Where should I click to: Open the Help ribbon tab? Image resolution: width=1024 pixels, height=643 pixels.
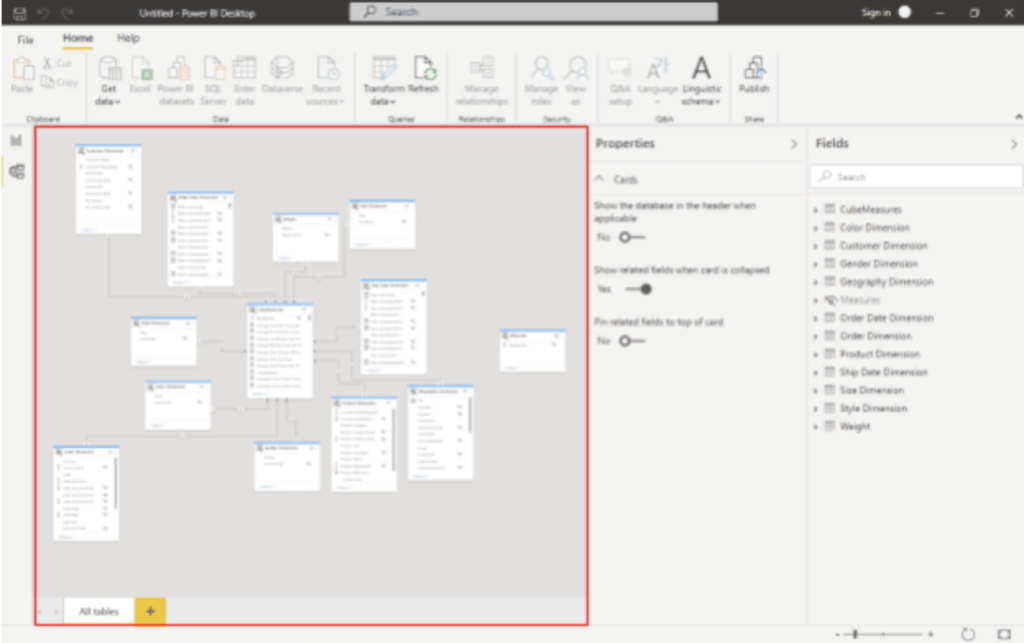129,39
